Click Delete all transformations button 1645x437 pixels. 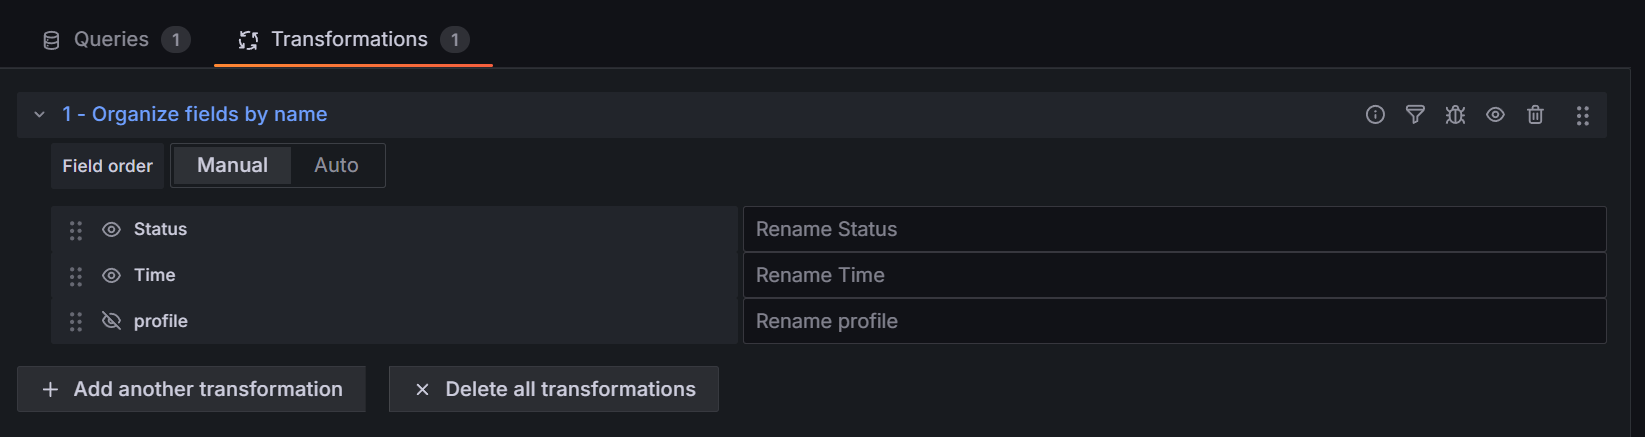click(x=553, y=389)
